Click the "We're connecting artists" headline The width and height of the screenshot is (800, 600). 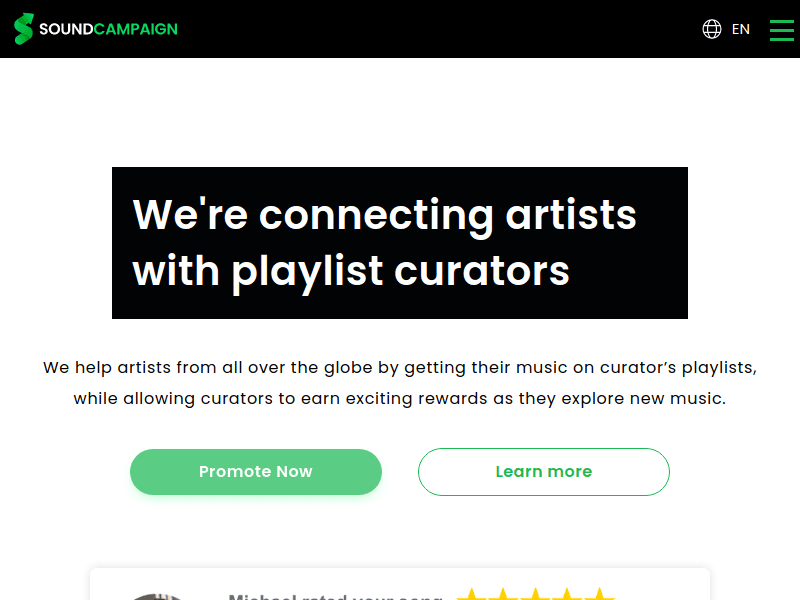[384, 215]
